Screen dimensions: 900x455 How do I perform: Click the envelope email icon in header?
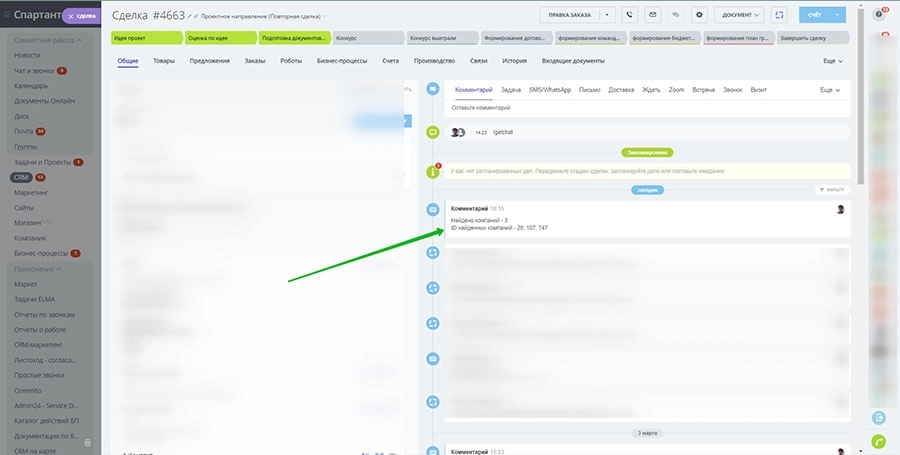tap(653, 15)
